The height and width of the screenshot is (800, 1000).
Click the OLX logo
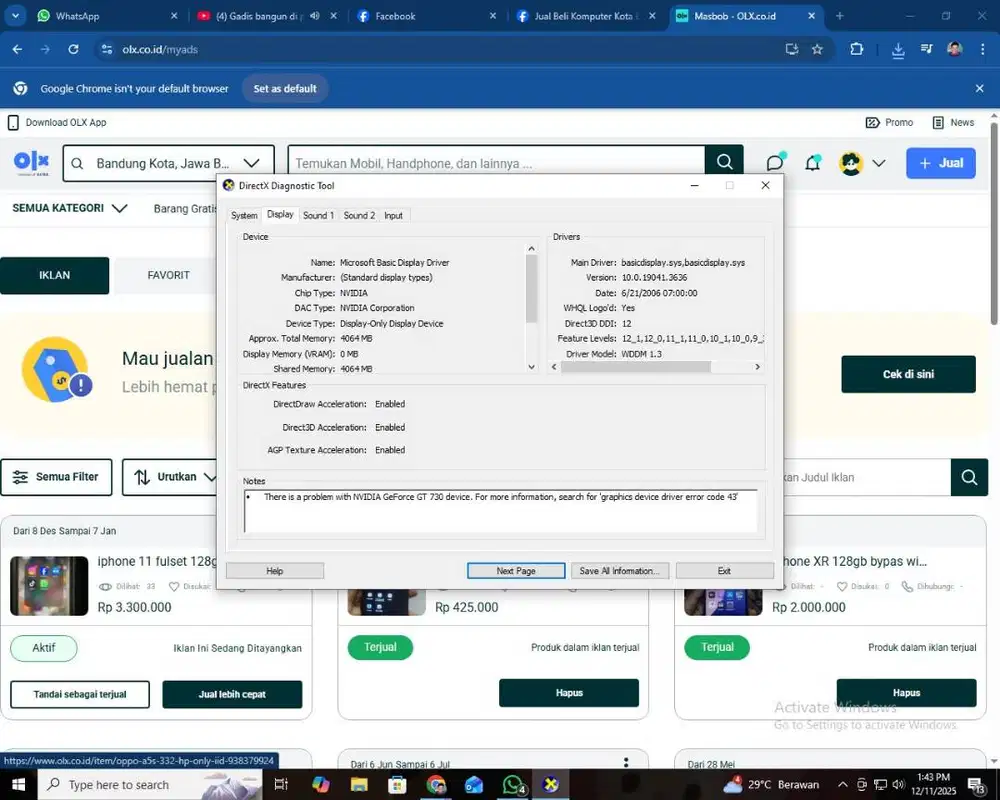31,162
